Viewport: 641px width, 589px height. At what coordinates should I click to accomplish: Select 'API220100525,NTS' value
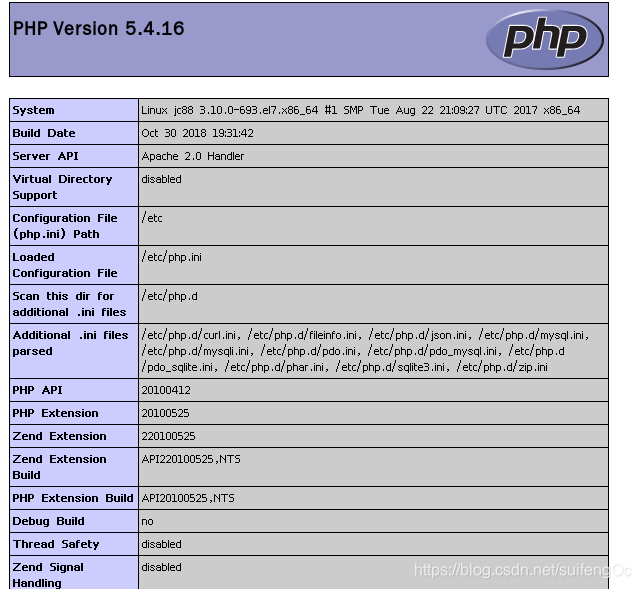[191, 459]
